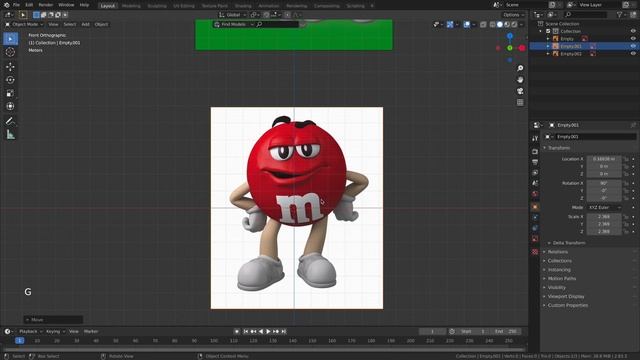This screenshot has height=360, width=640.
Task: Collapse the Transform panel
Action: click(x=559, y=148)
